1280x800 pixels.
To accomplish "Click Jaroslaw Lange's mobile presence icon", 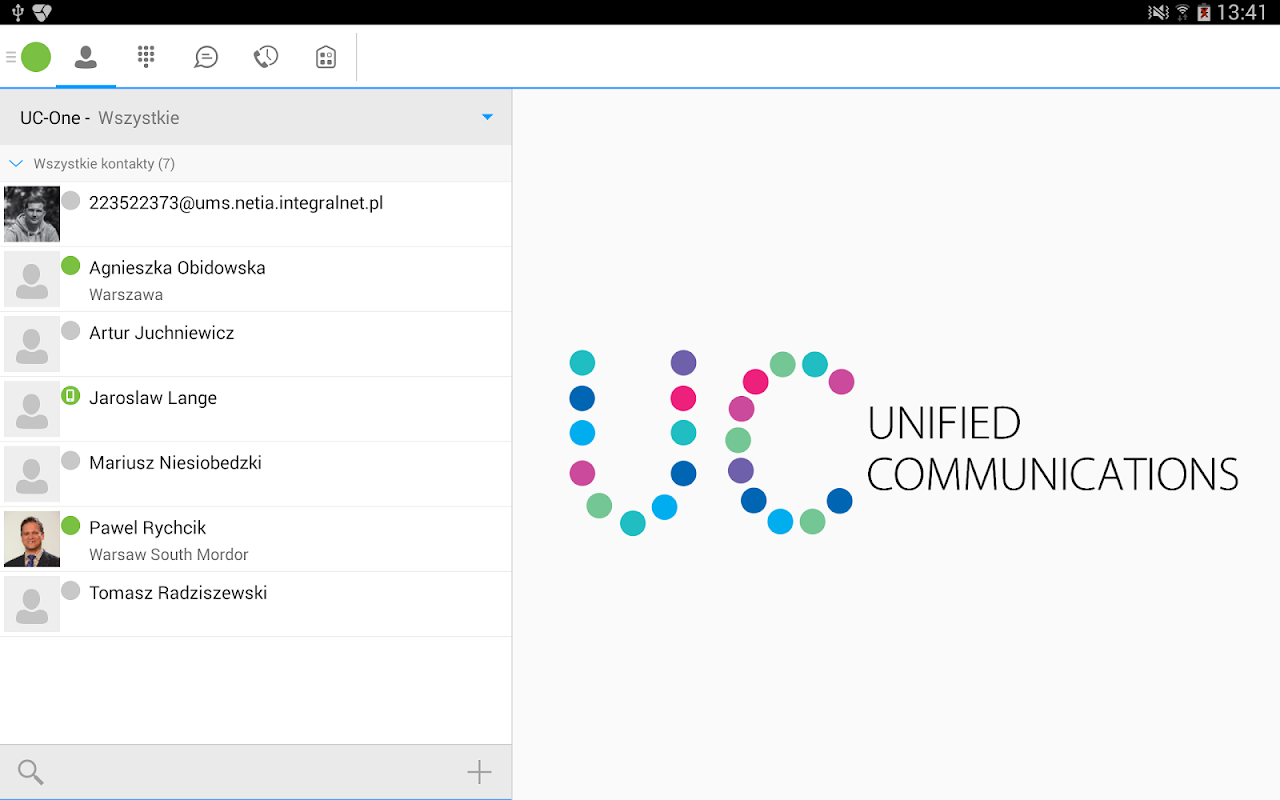I will (70, 395).
